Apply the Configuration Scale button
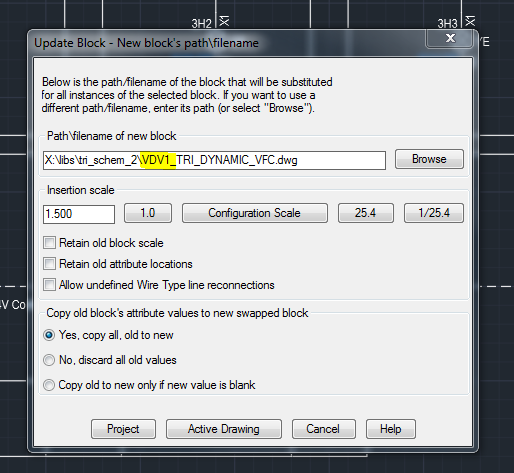Viewport: 514px width, 473px height. tap(255, 213)
